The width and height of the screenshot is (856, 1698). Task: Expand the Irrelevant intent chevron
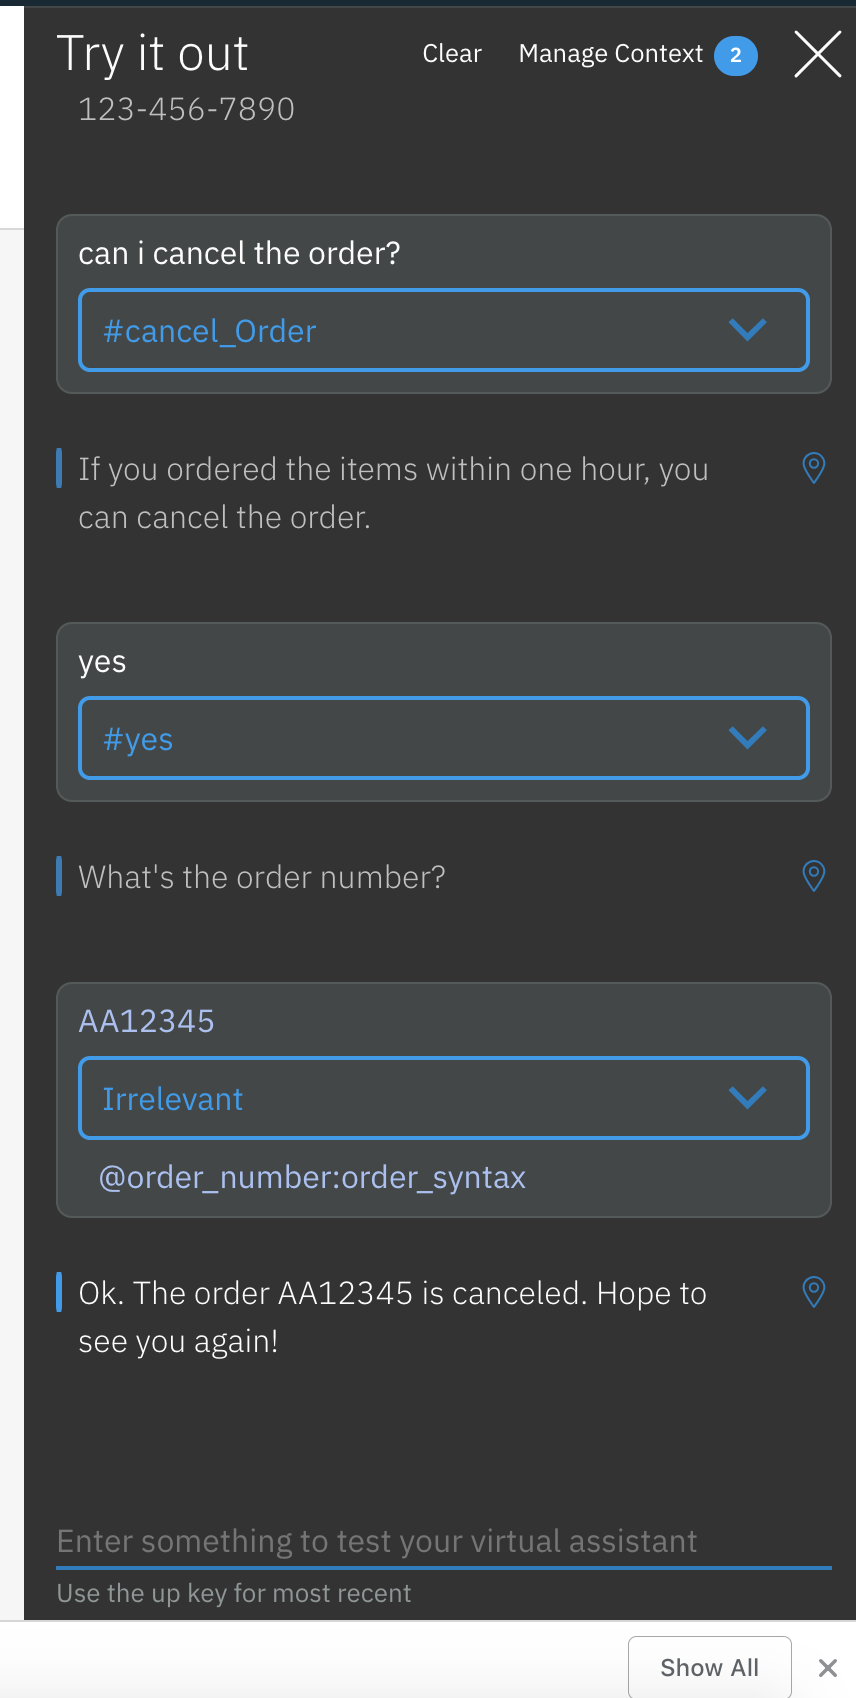747,1098
